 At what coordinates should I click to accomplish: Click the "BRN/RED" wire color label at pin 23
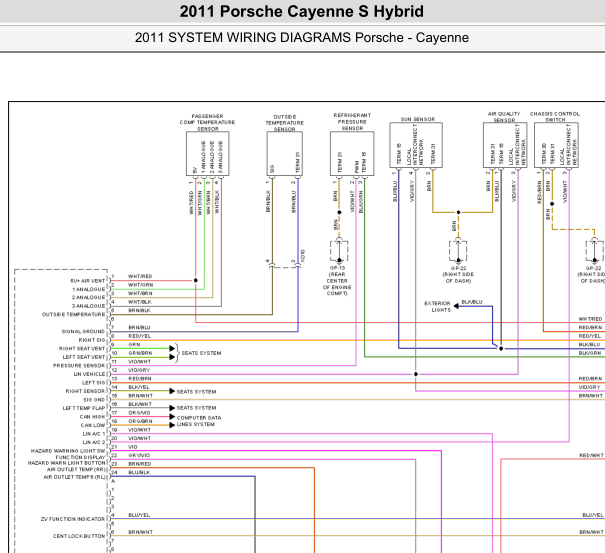pyautogui.click(x=140, y=464)
